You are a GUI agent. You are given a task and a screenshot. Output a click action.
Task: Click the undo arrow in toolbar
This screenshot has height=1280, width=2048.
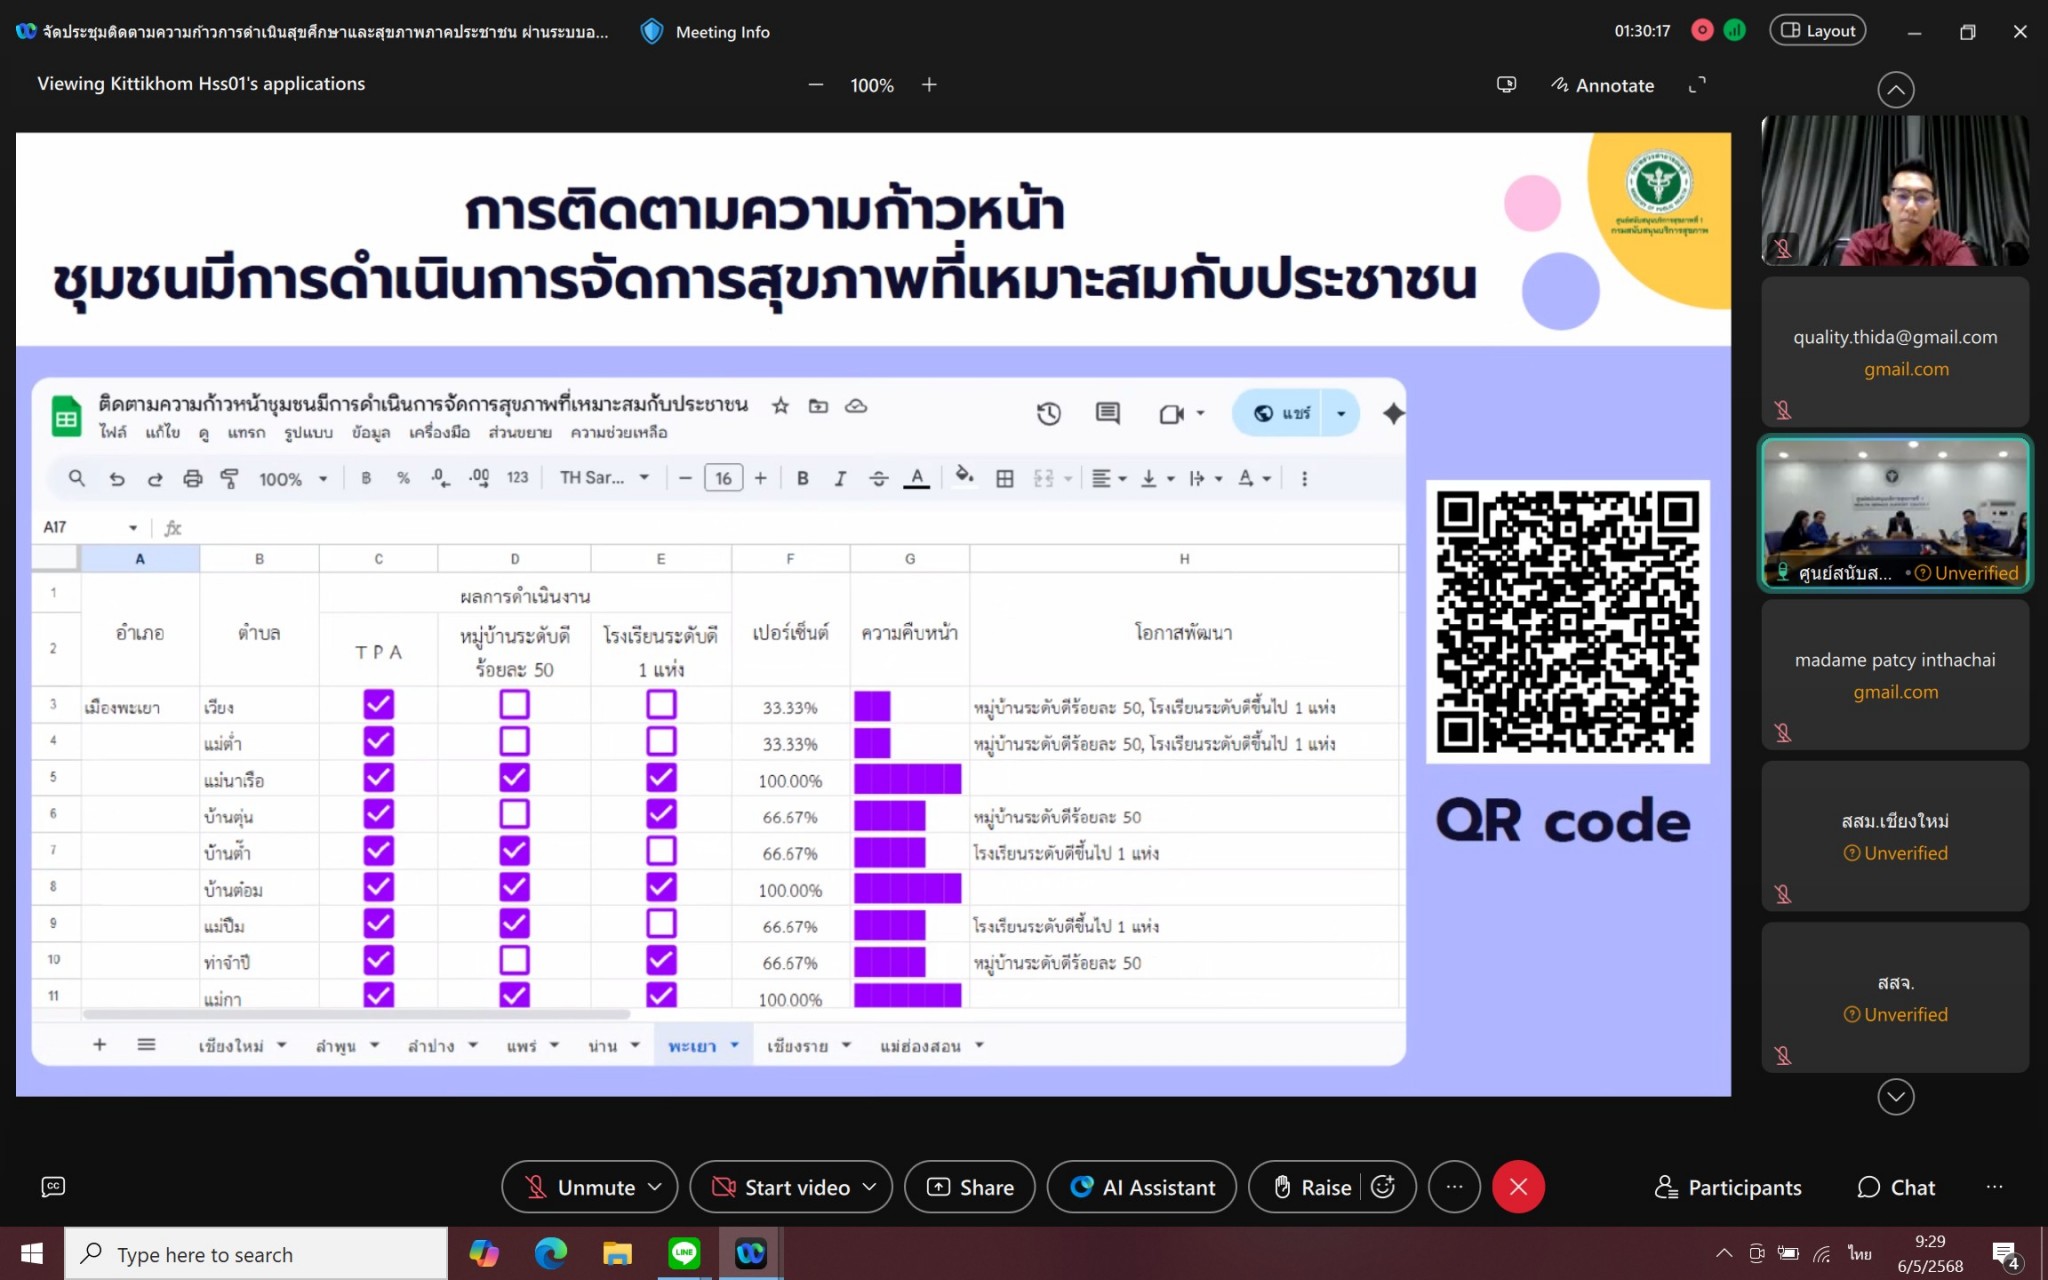117,478
